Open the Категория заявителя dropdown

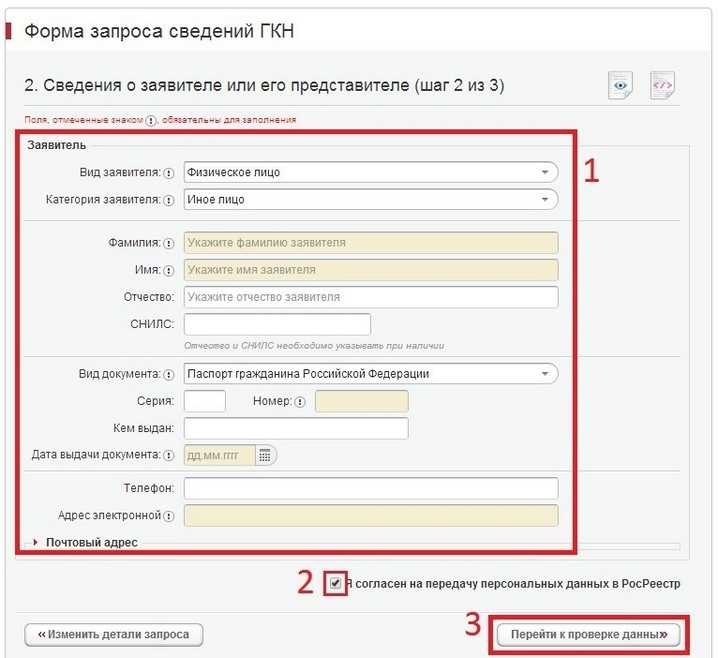[x=370, y=199]
